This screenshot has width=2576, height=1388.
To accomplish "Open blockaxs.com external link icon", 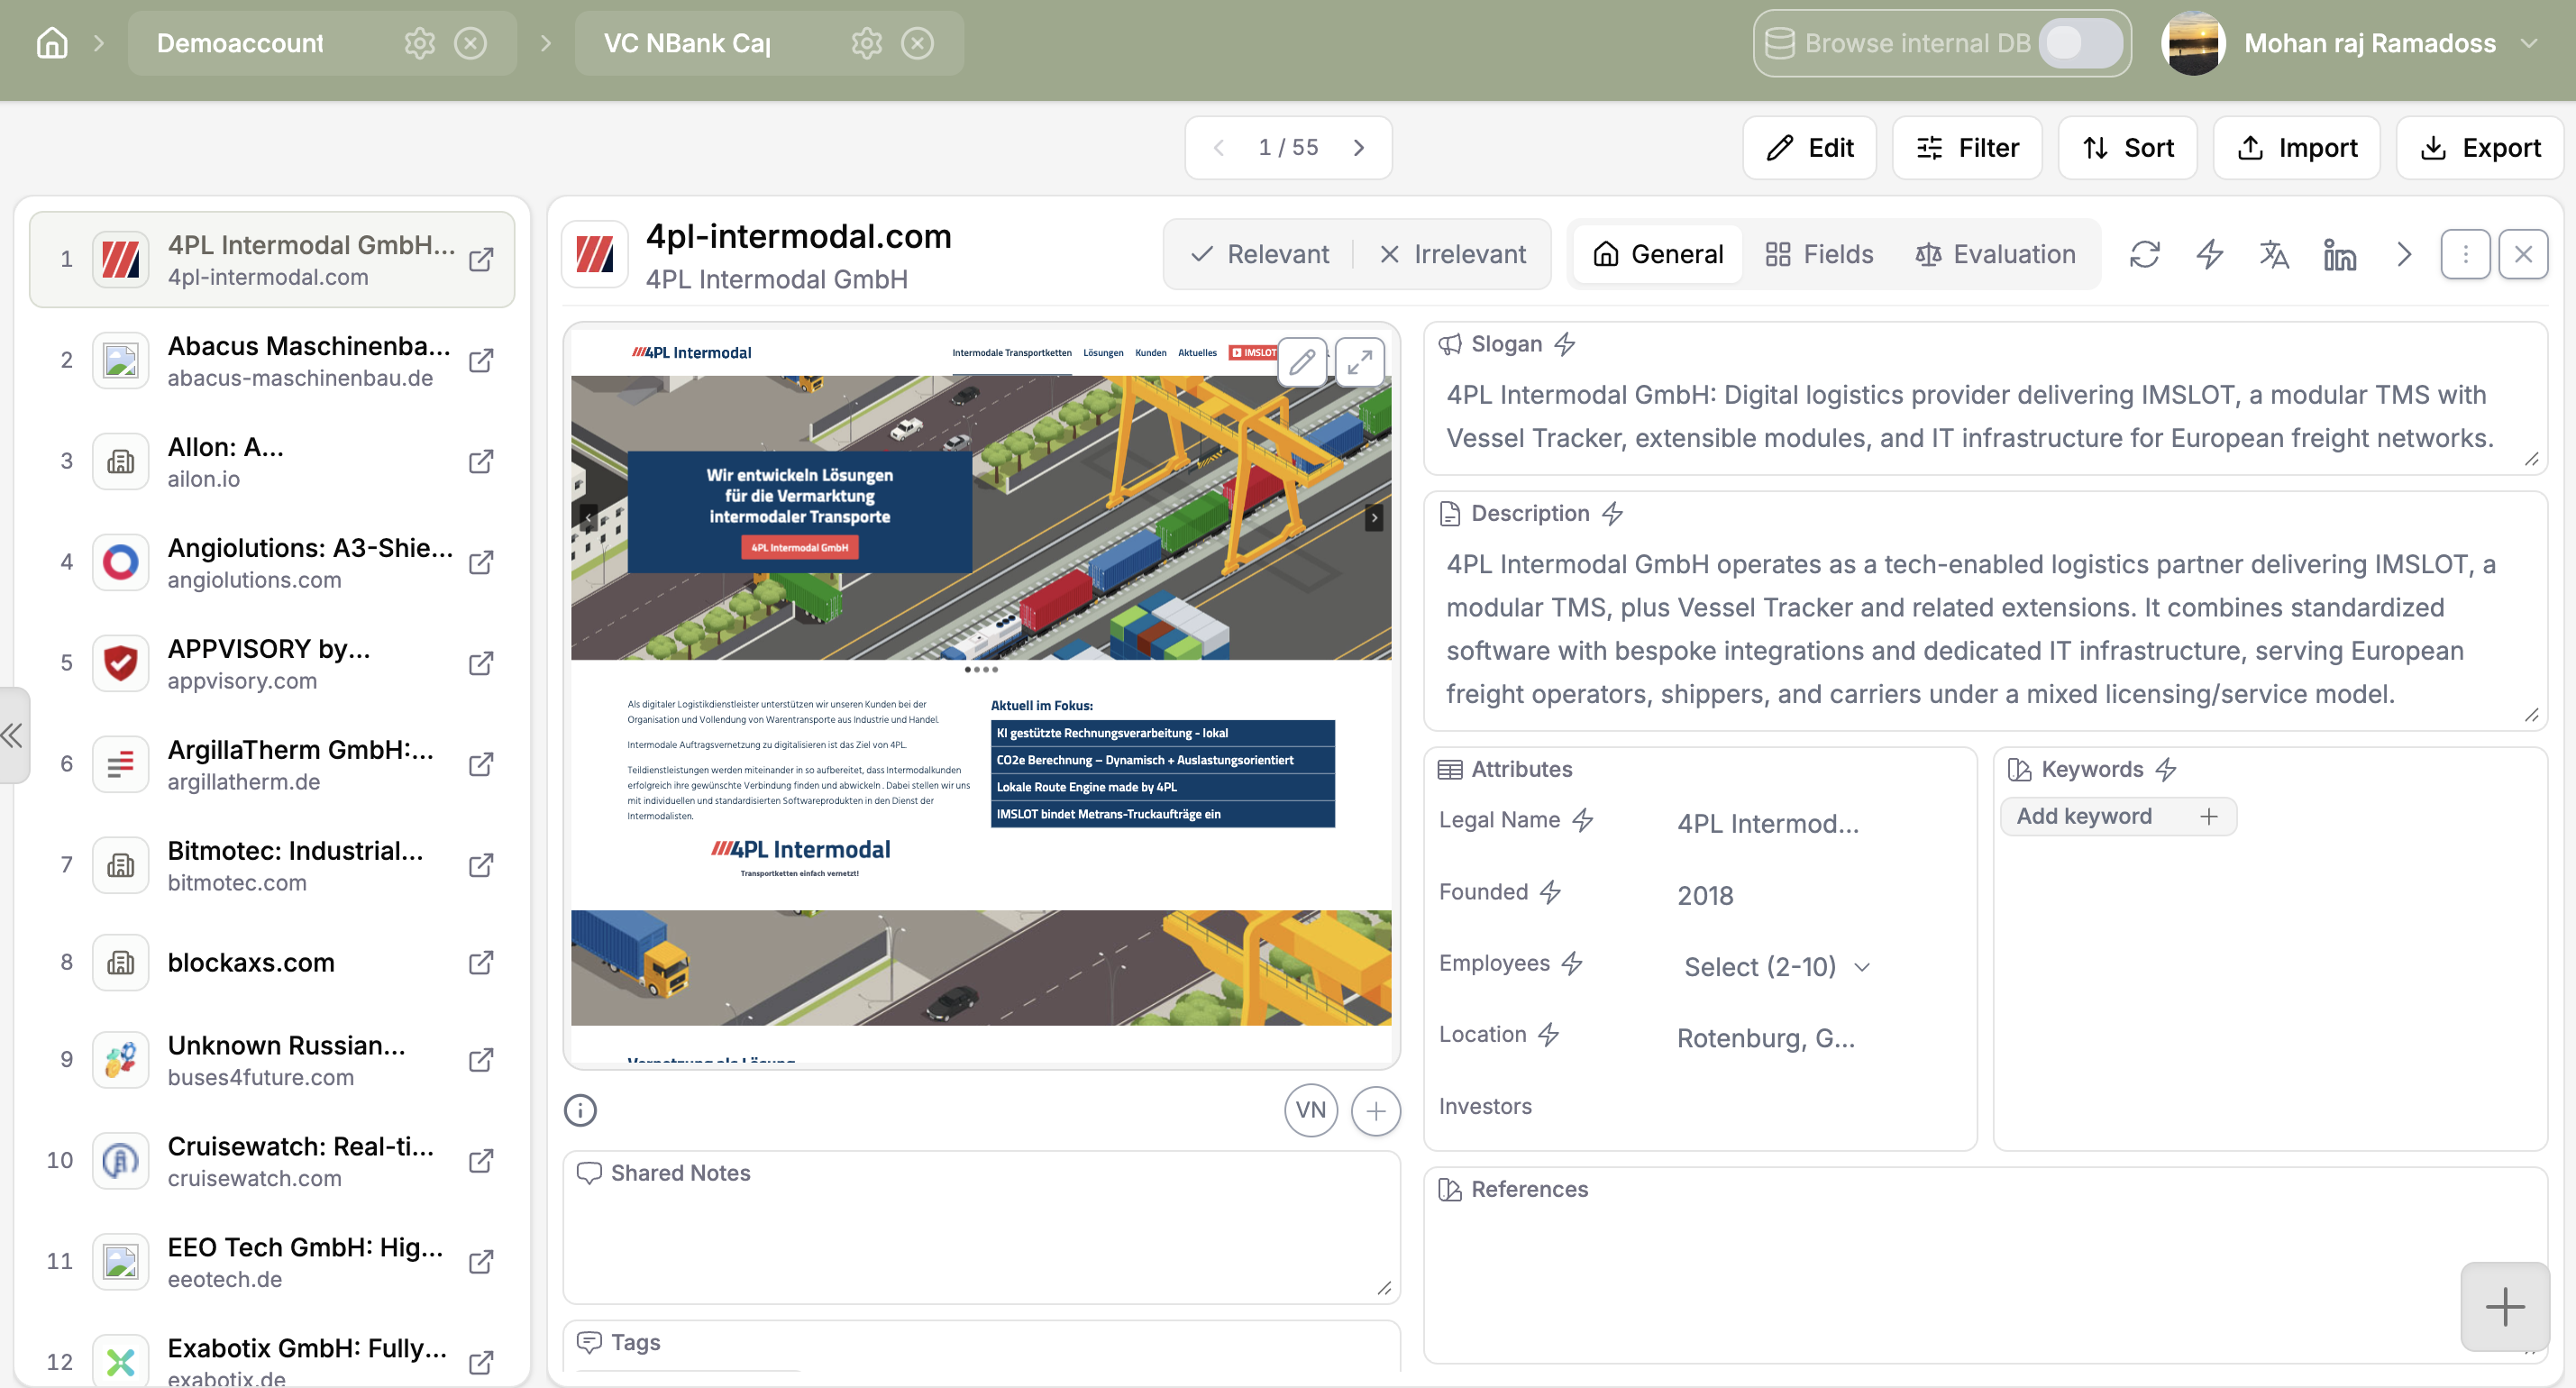I will (481, 962).
